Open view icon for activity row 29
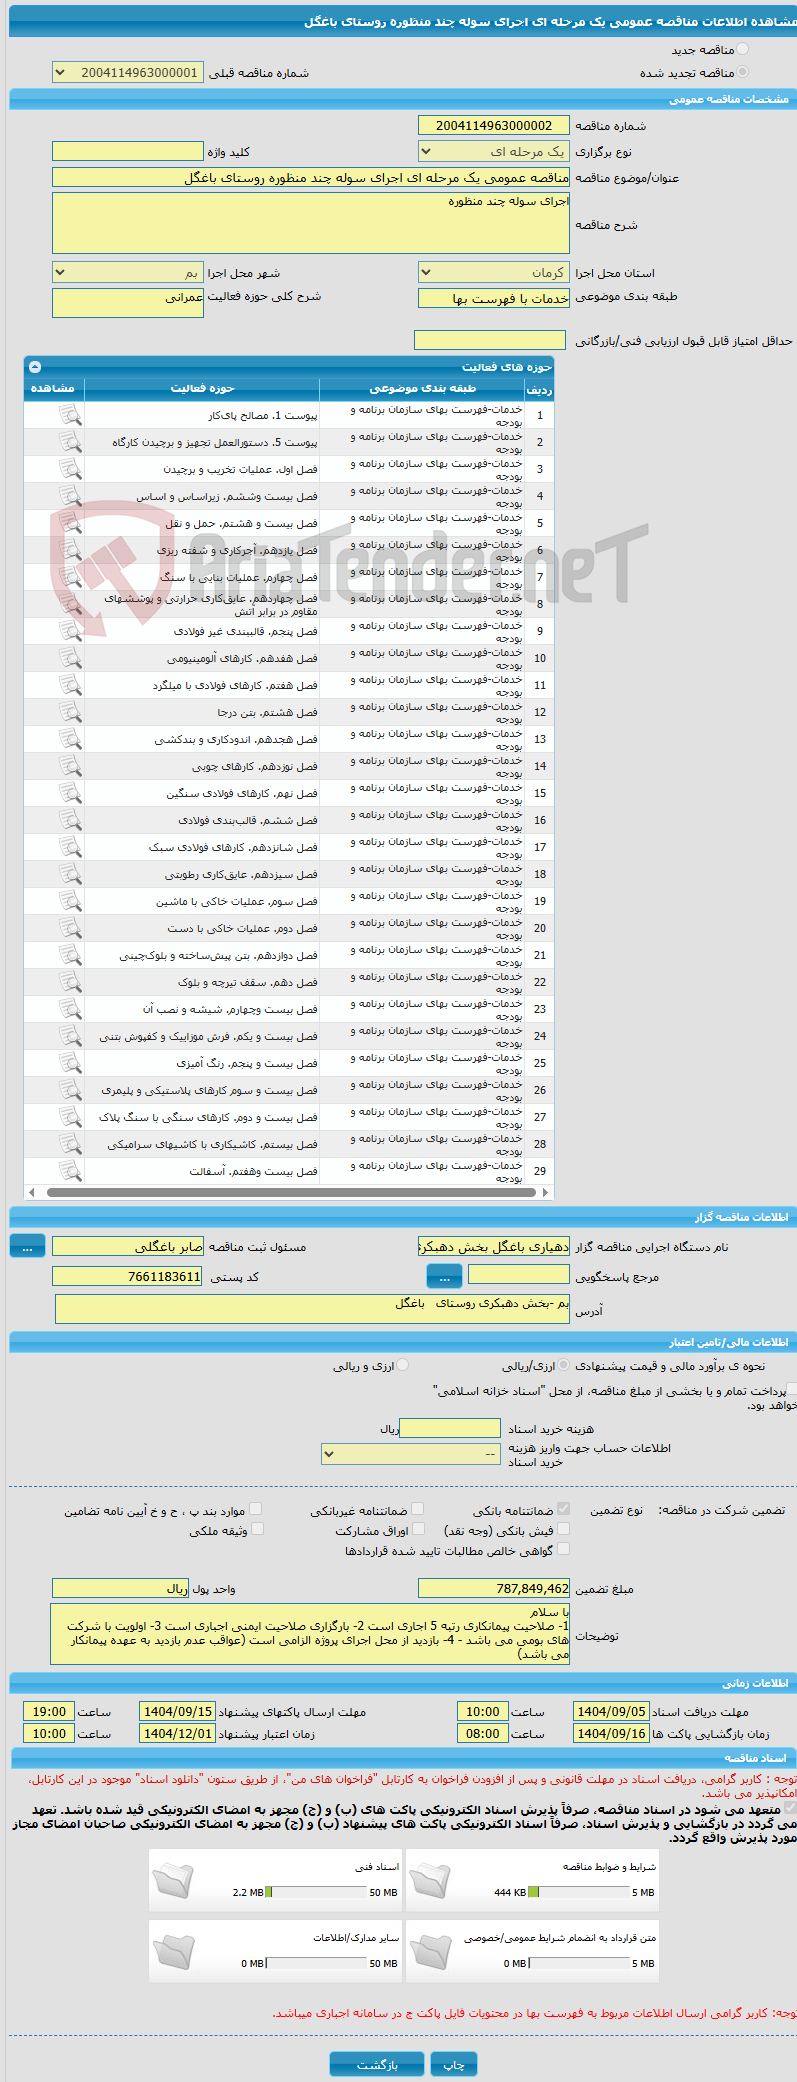797x2082 pixels. click(70, 1171)
